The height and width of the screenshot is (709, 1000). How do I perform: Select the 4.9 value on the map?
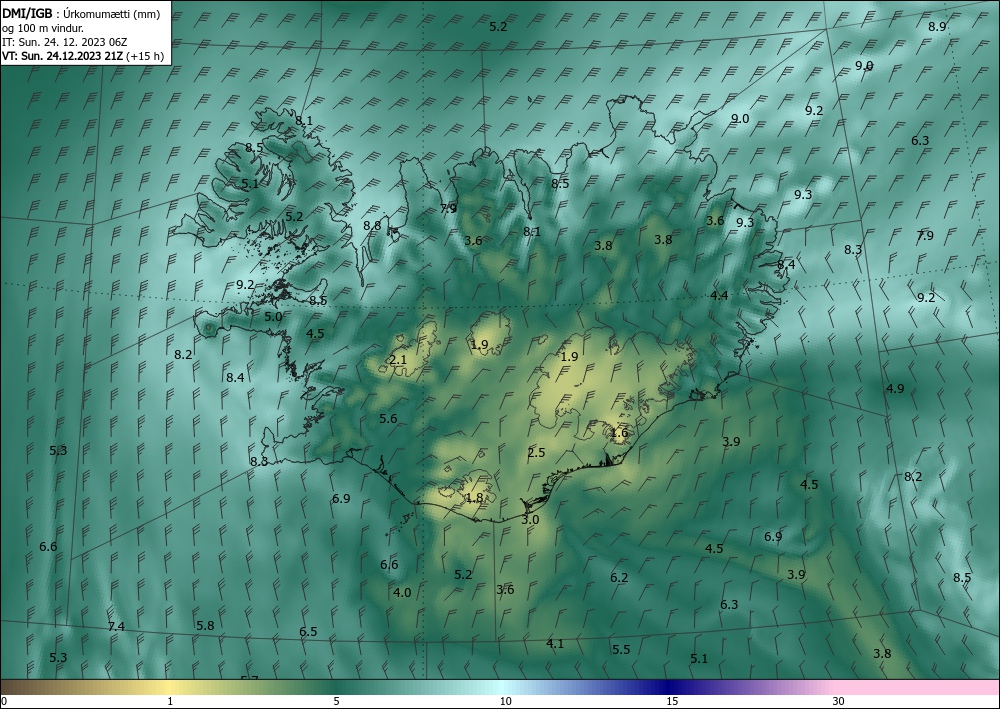point(895,388)
